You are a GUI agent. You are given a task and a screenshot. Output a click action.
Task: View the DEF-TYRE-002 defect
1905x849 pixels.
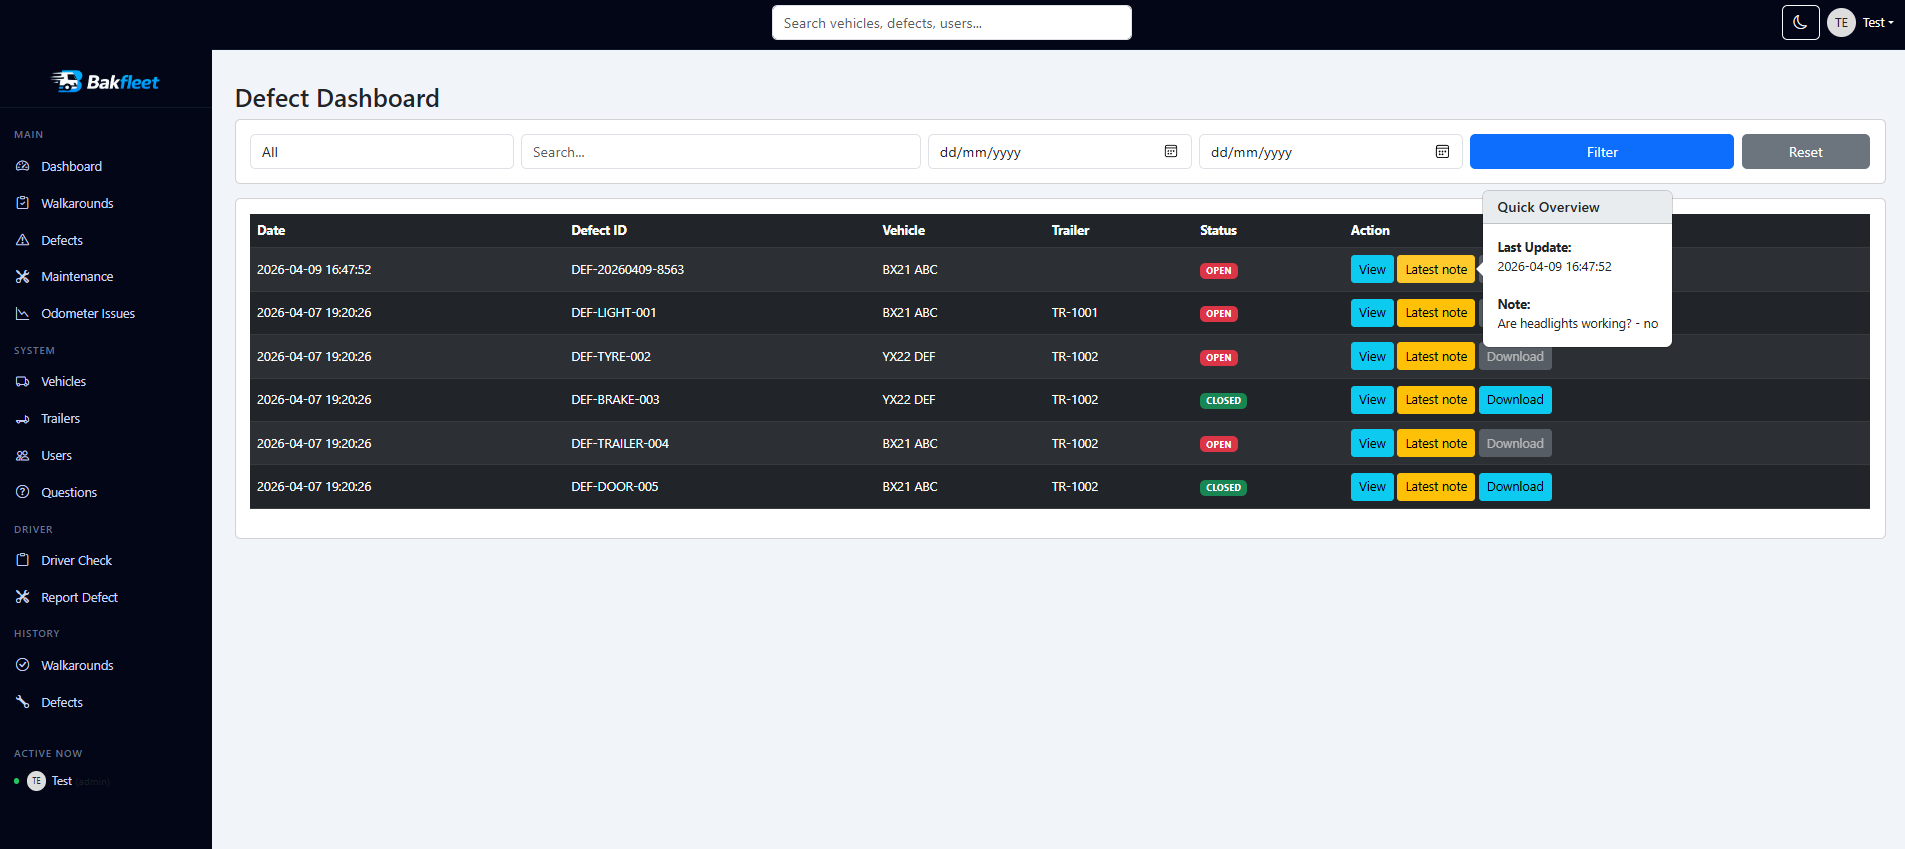tap(1372, 357)
